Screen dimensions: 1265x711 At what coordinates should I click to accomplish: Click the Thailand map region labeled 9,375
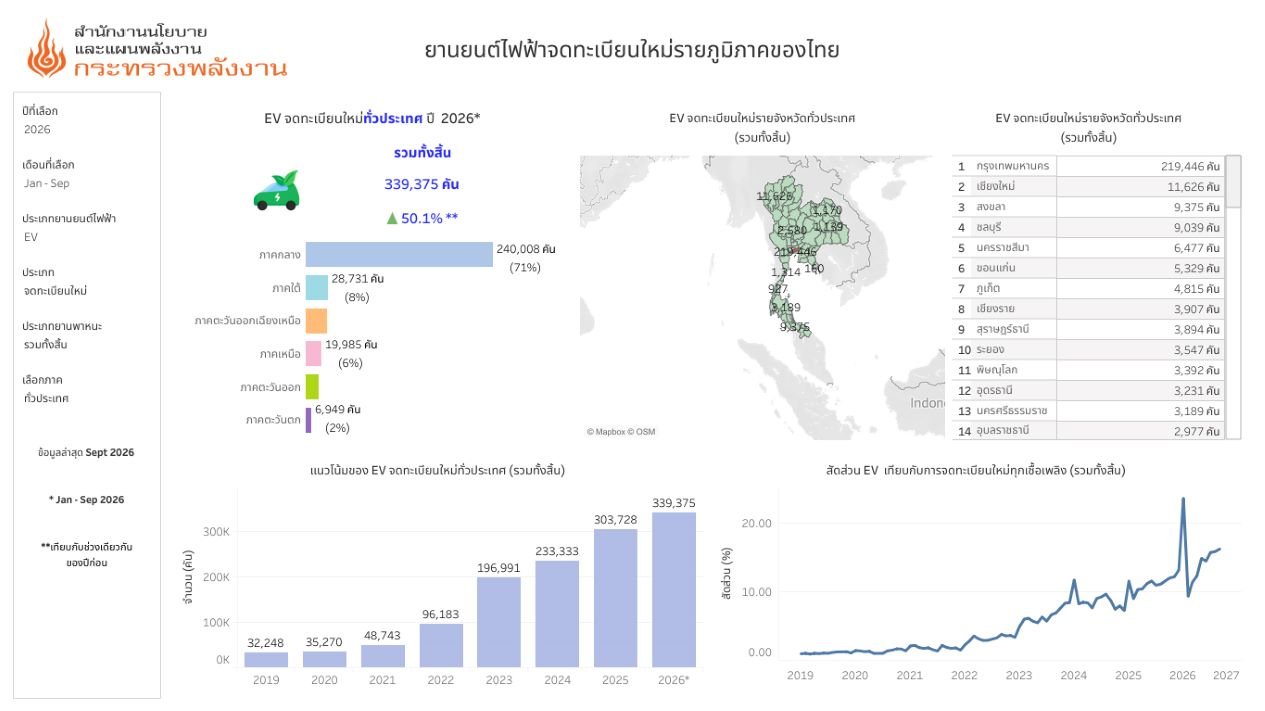pyautogui.click(x=796, y=327)
